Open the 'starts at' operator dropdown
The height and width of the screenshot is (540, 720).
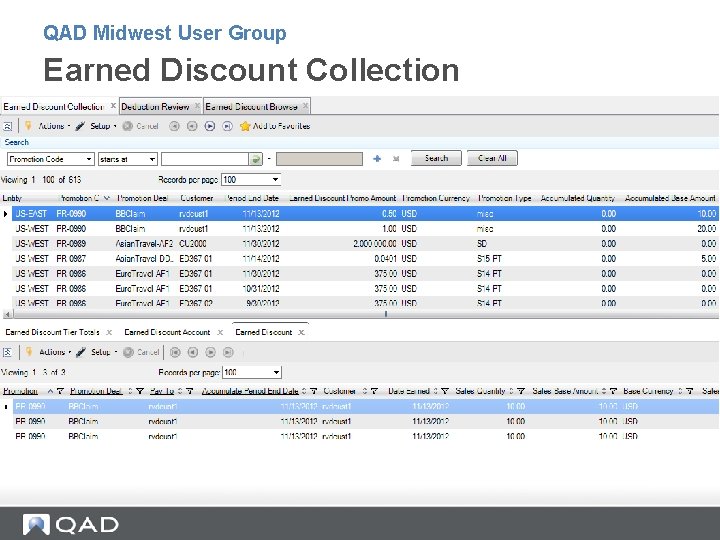click(x=152, y=159)
